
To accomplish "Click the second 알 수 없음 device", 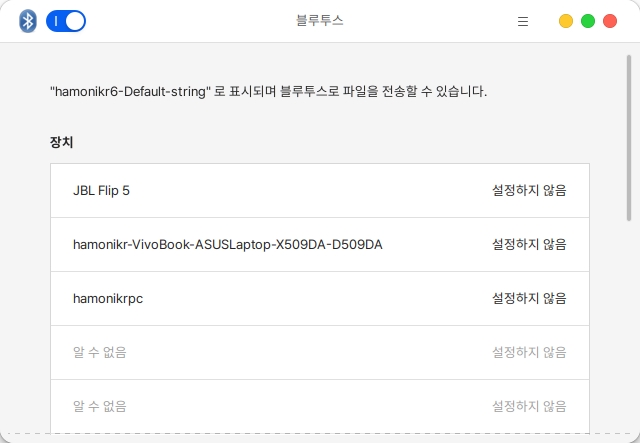I will tap(100, 406).
